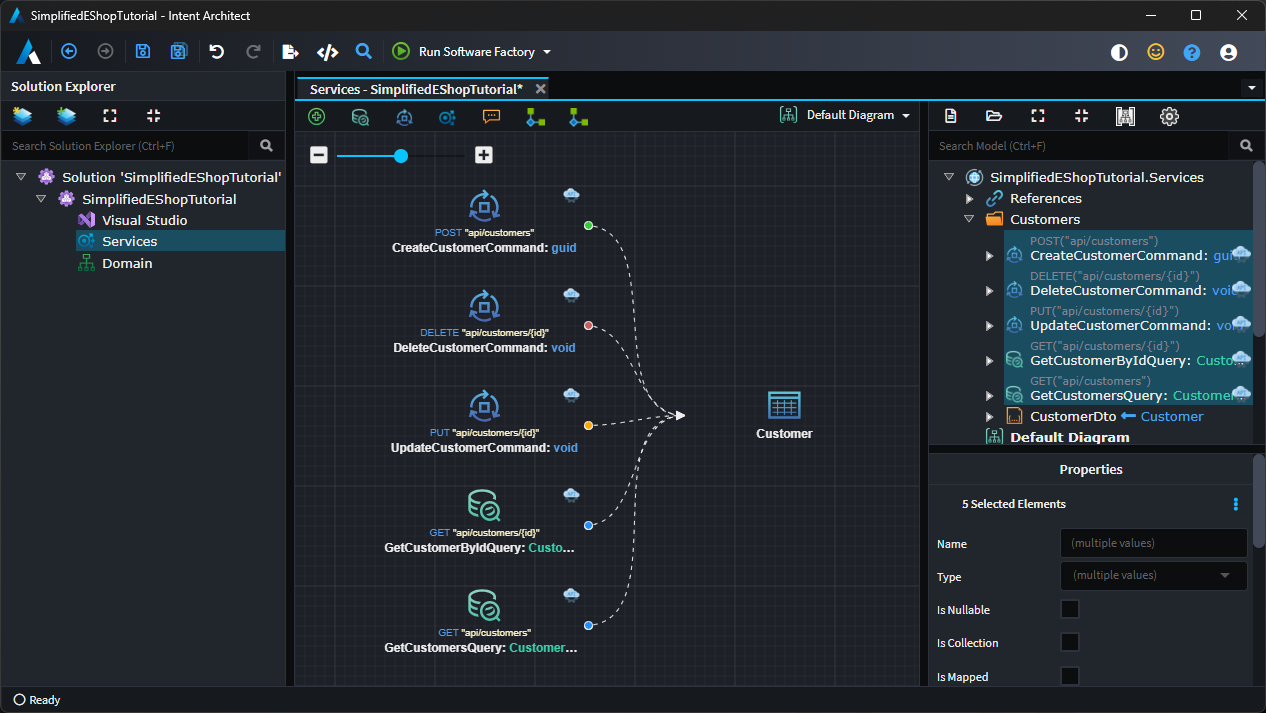Click the second green hierarchy layout icon
1266x713 pixels.
click(578, 117)
